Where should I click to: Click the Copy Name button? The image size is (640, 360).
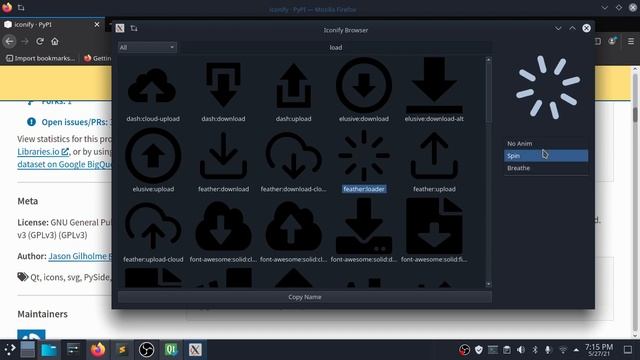(x=305, y=297)
